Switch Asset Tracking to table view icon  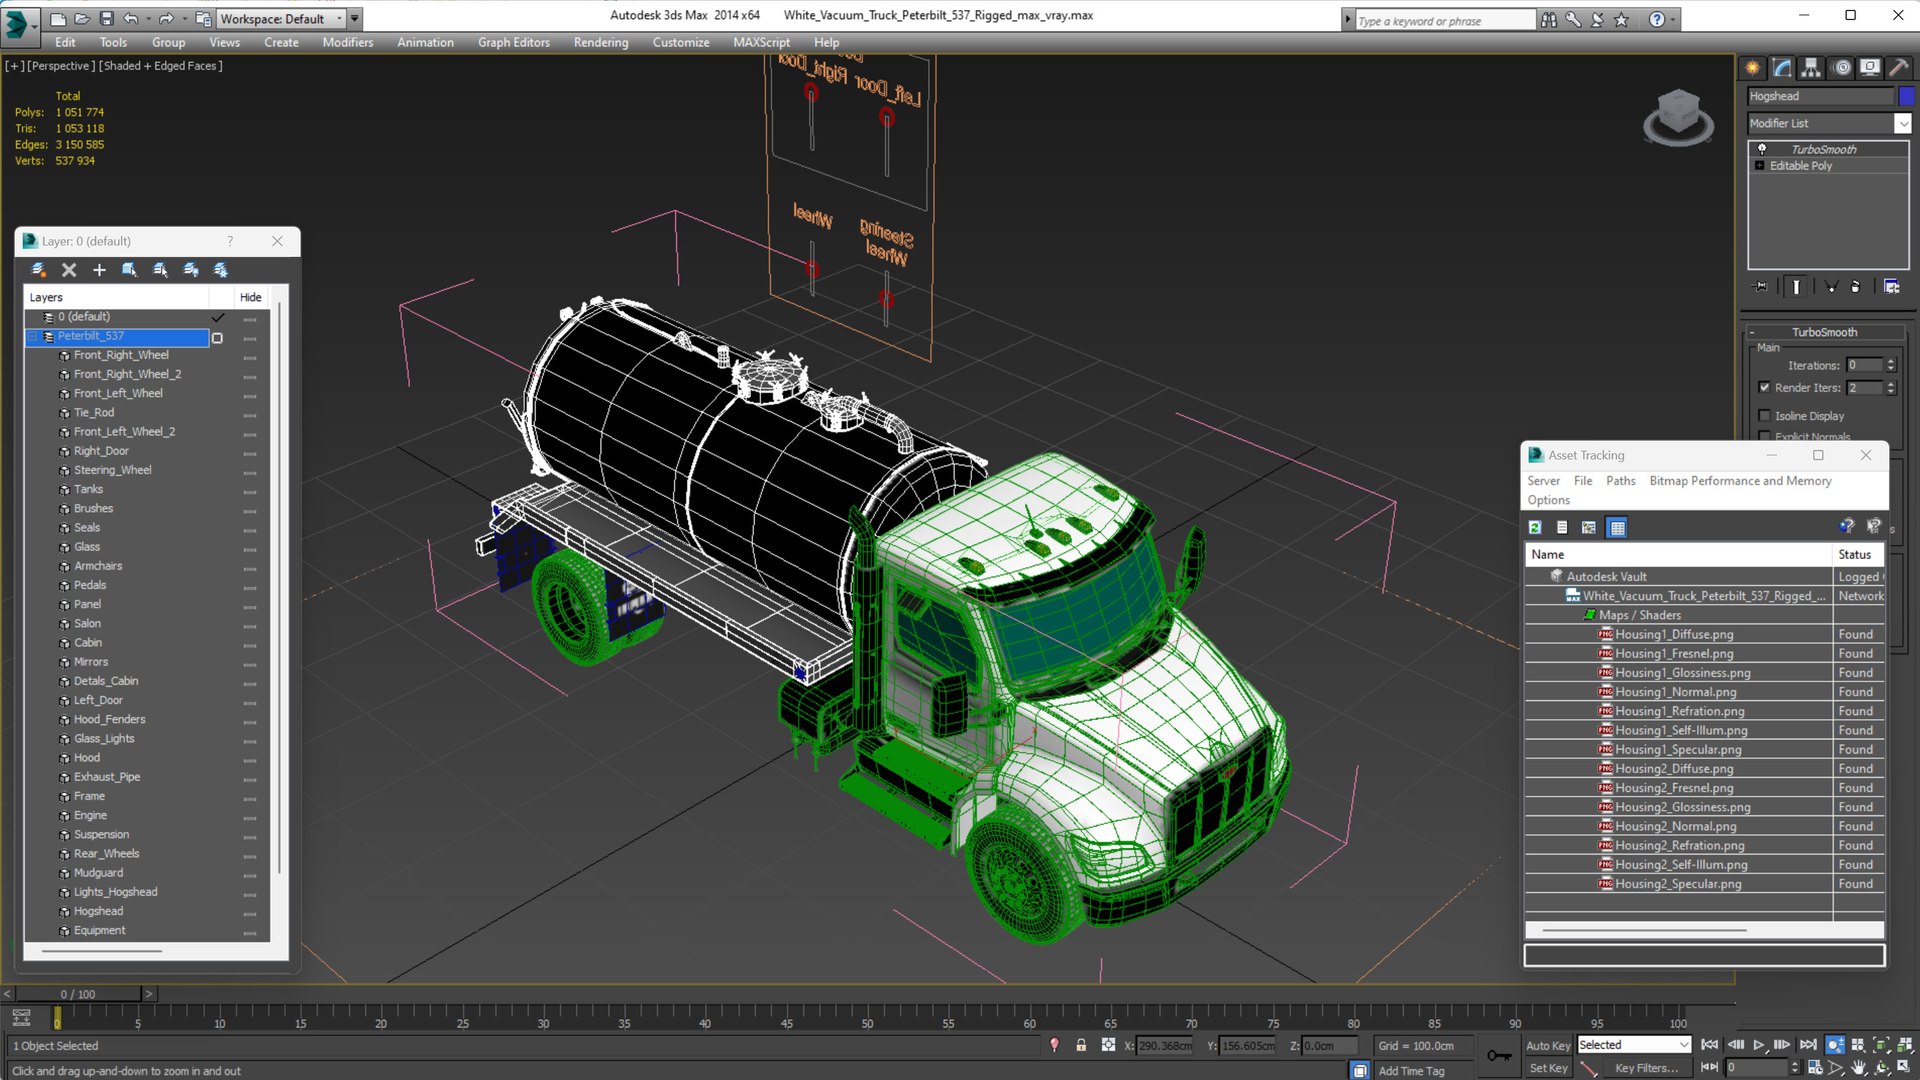(x=1617, y=527)
